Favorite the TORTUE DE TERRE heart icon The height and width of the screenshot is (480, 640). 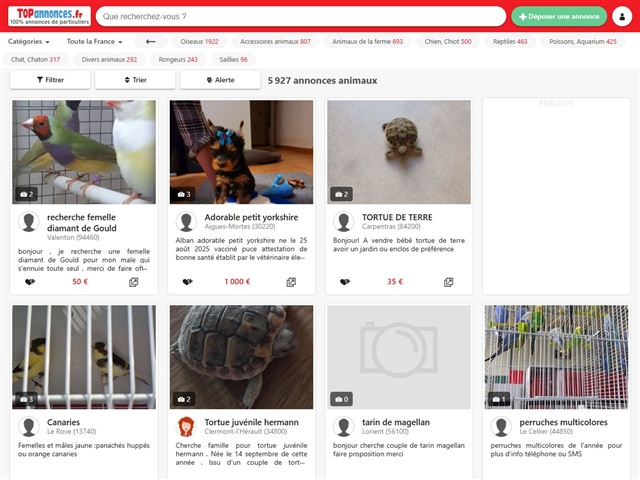click(345, 282)
